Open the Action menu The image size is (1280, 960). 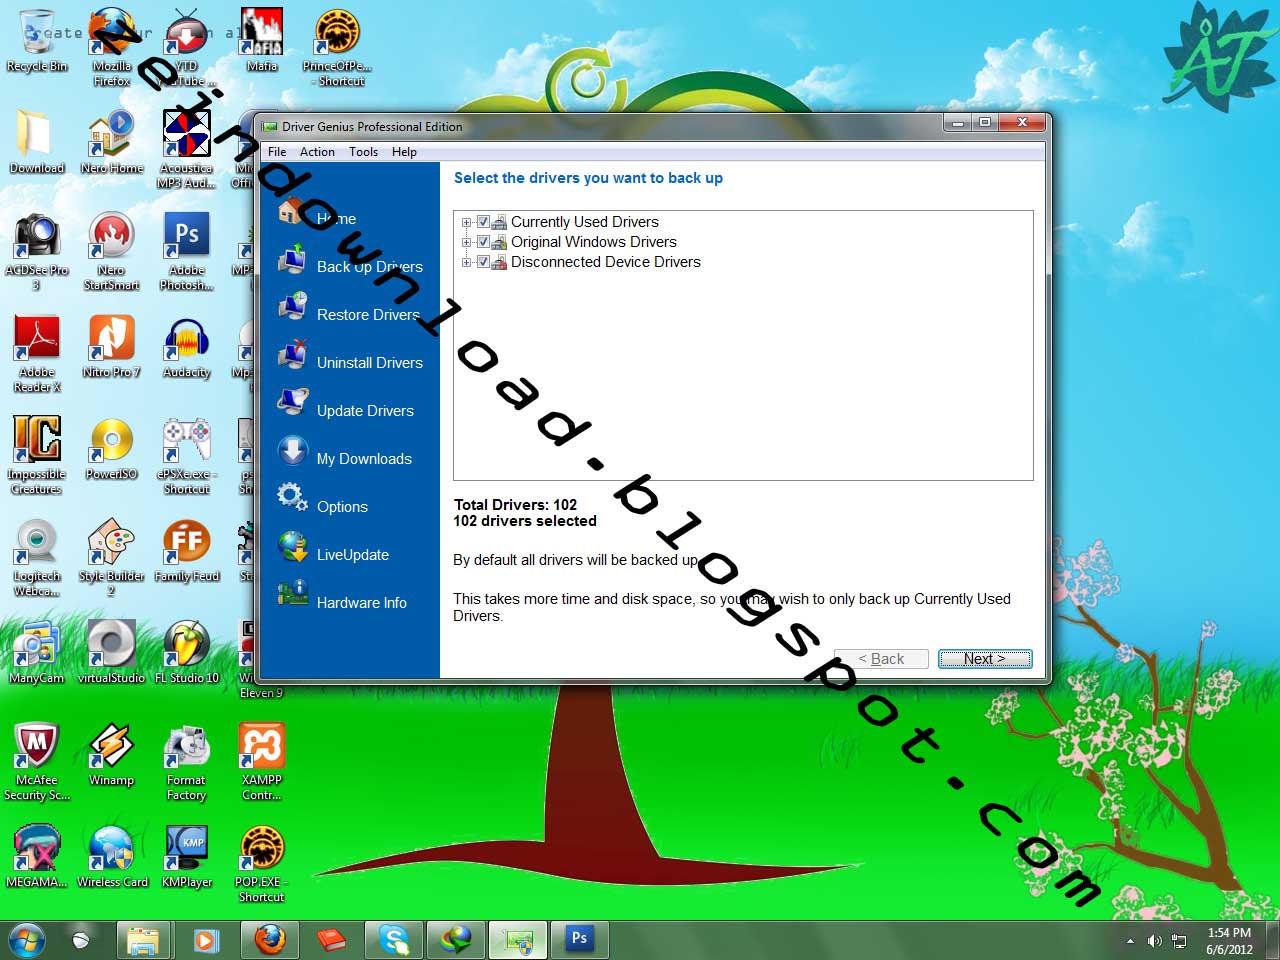click(x=317, y=152)
